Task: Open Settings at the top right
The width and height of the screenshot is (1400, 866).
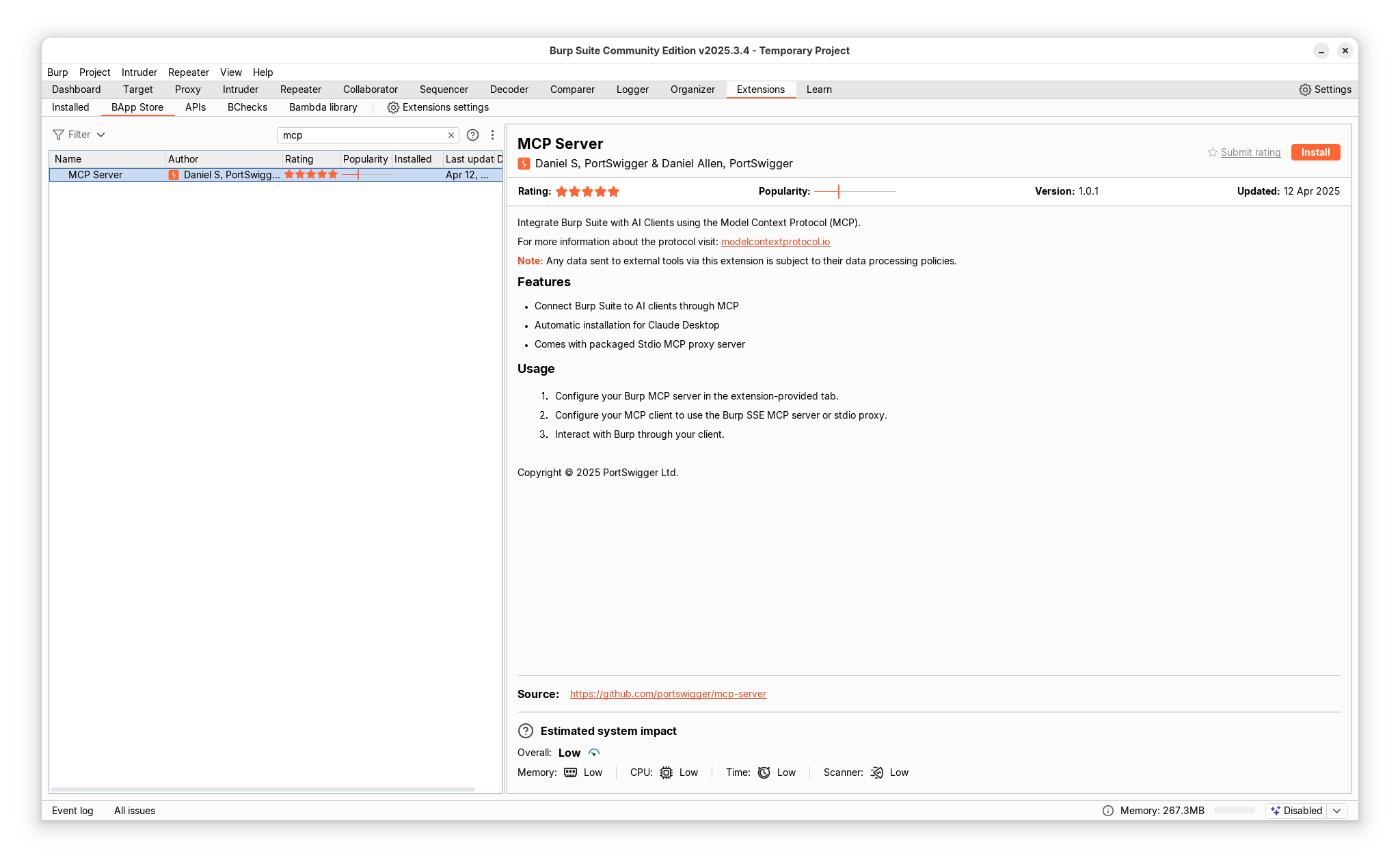Action: pos(1325,89)
